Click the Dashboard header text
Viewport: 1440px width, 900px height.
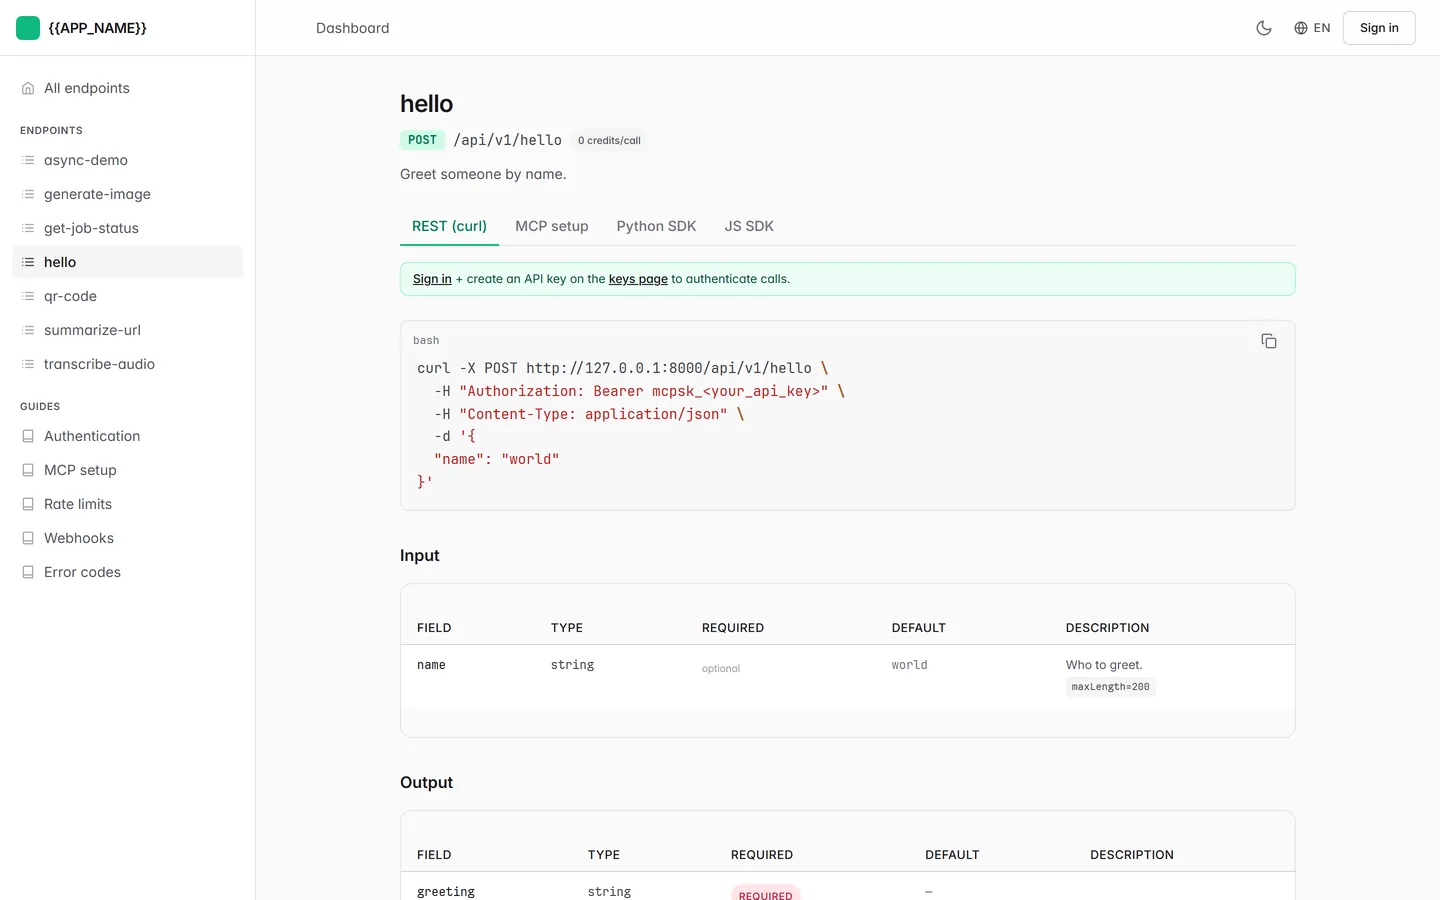(x=353, y=28)
